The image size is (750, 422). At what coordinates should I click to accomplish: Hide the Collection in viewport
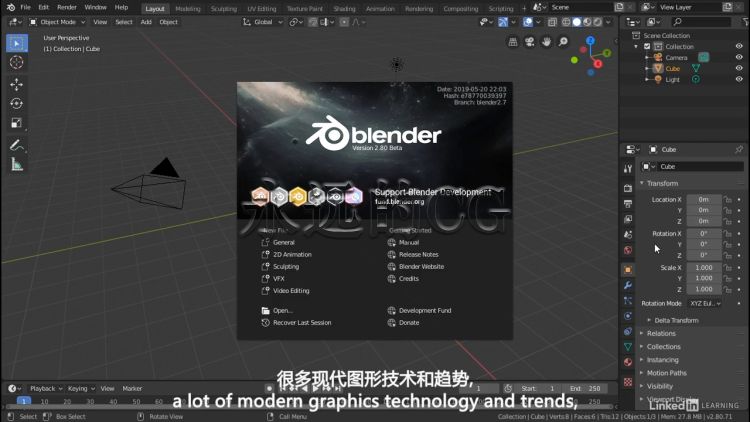[739, 46]
